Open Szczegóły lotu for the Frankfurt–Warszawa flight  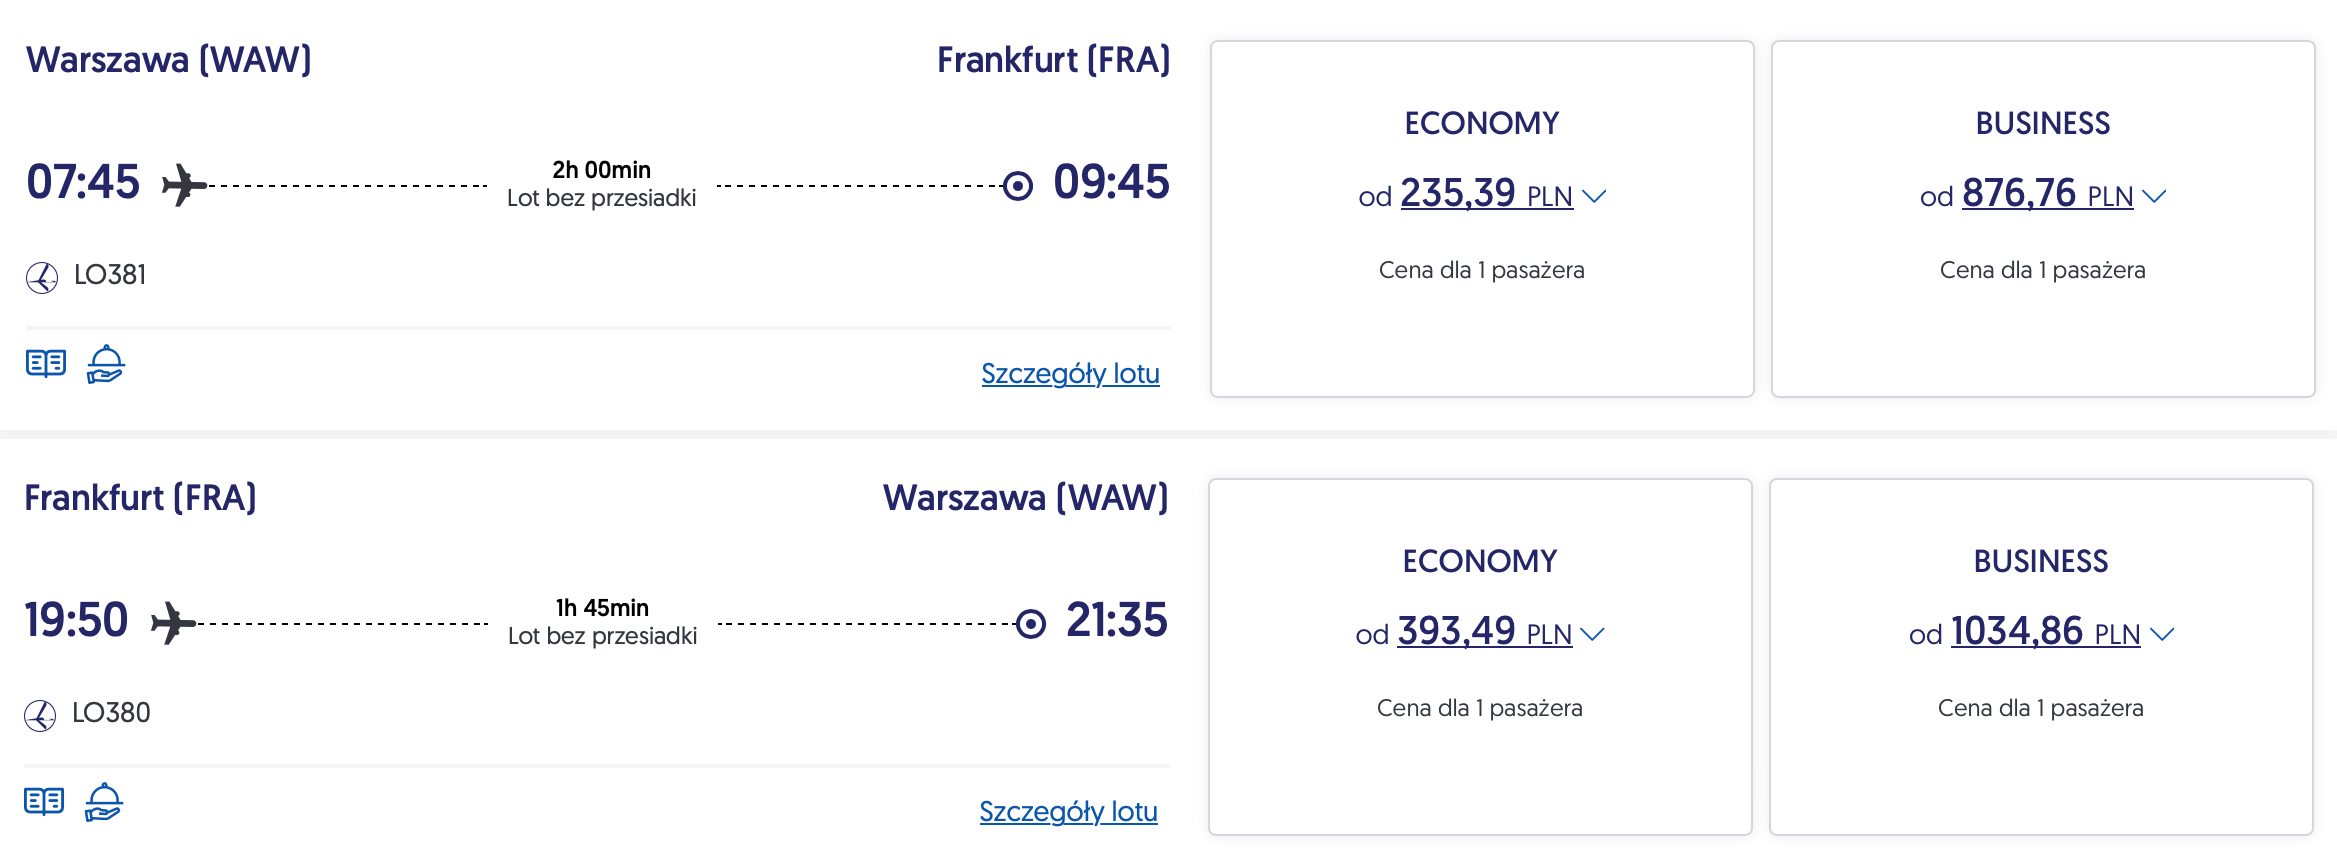(1068, 812)
